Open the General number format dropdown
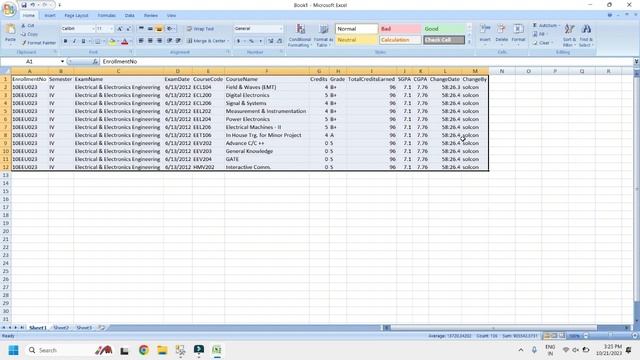Viewport: 640px width, 360px height. pyautogui.click(x=281, y=29)
